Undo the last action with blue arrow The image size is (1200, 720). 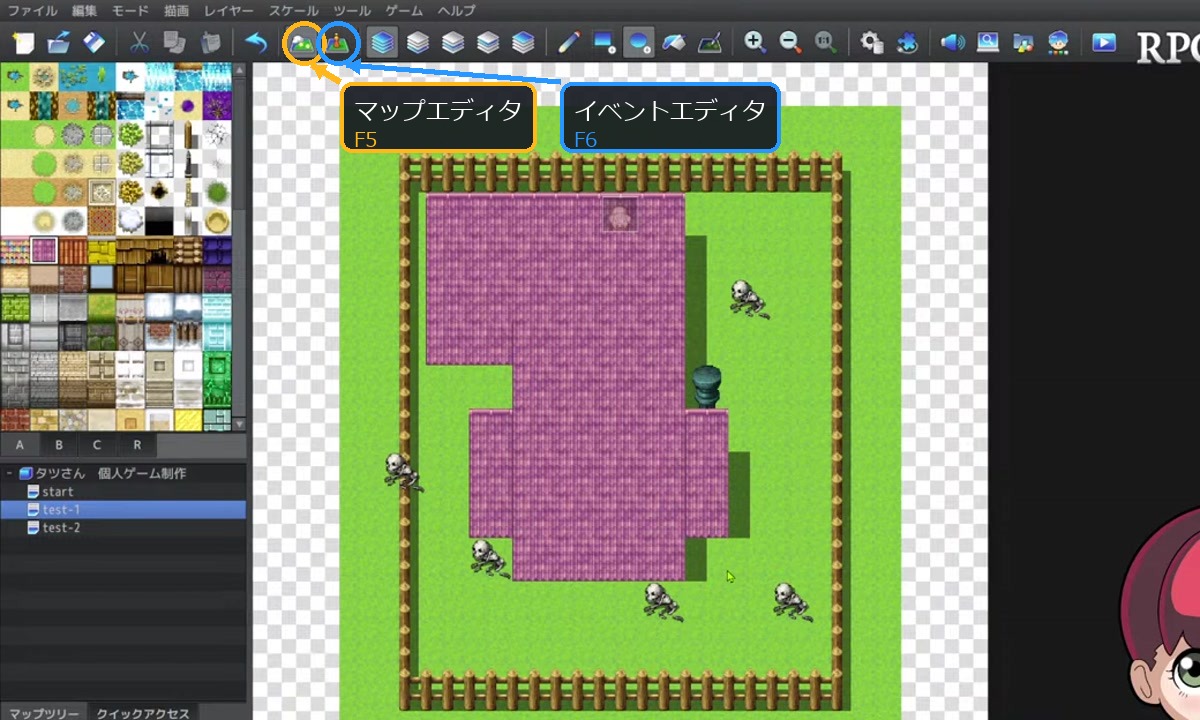(x=256, y=43)
